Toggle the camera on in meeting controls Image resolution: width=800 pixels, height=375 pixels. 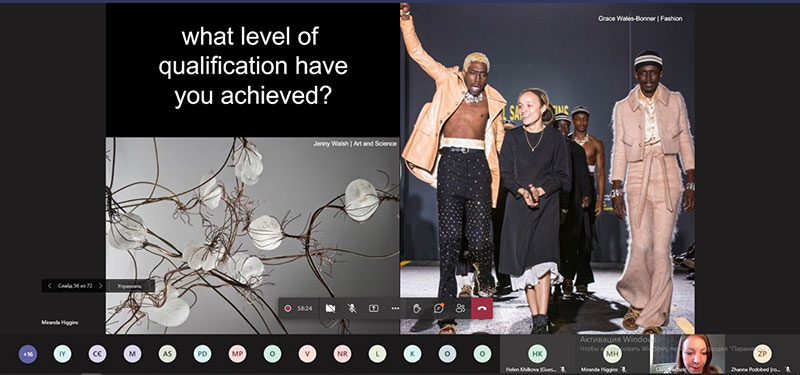[331, 308]
